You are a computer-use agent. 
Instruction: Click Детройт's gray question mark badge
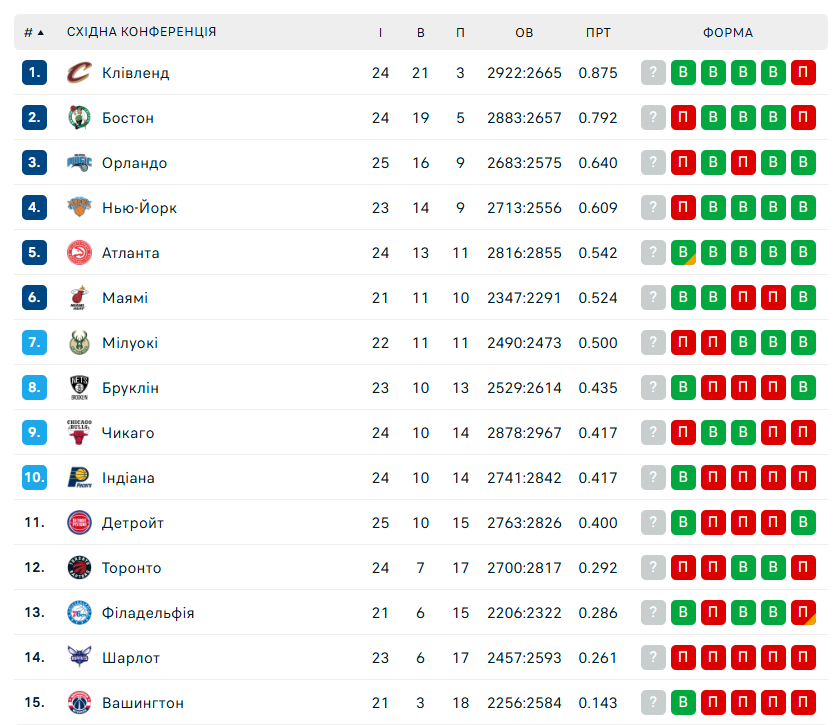point(653,523)
